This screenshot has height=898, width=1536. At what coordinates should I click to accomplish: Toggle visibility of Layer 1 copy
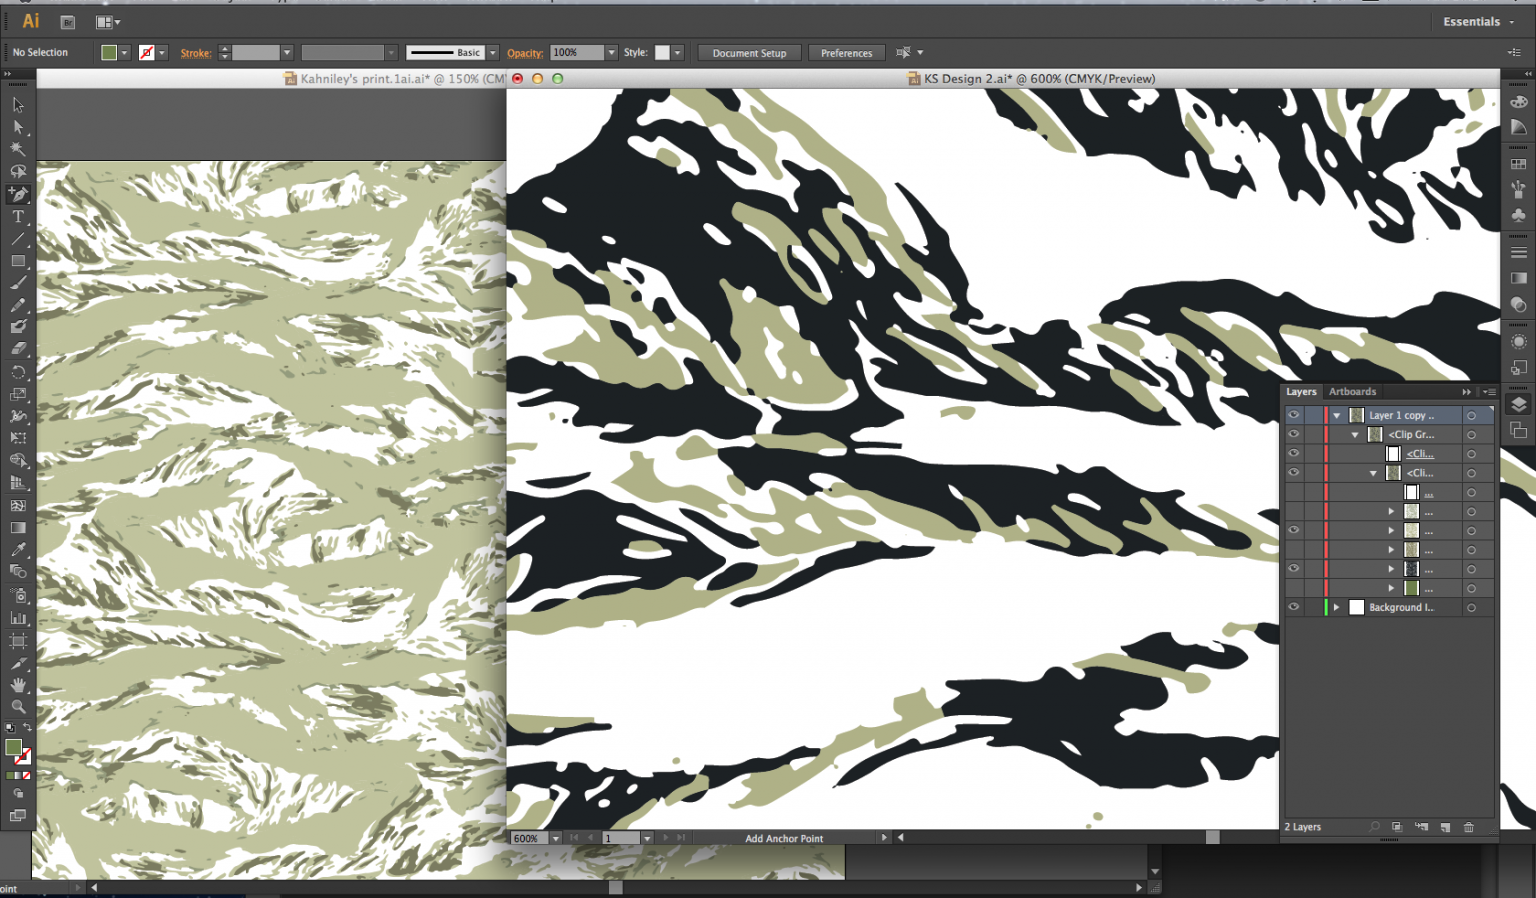[x=1294, y=415]
